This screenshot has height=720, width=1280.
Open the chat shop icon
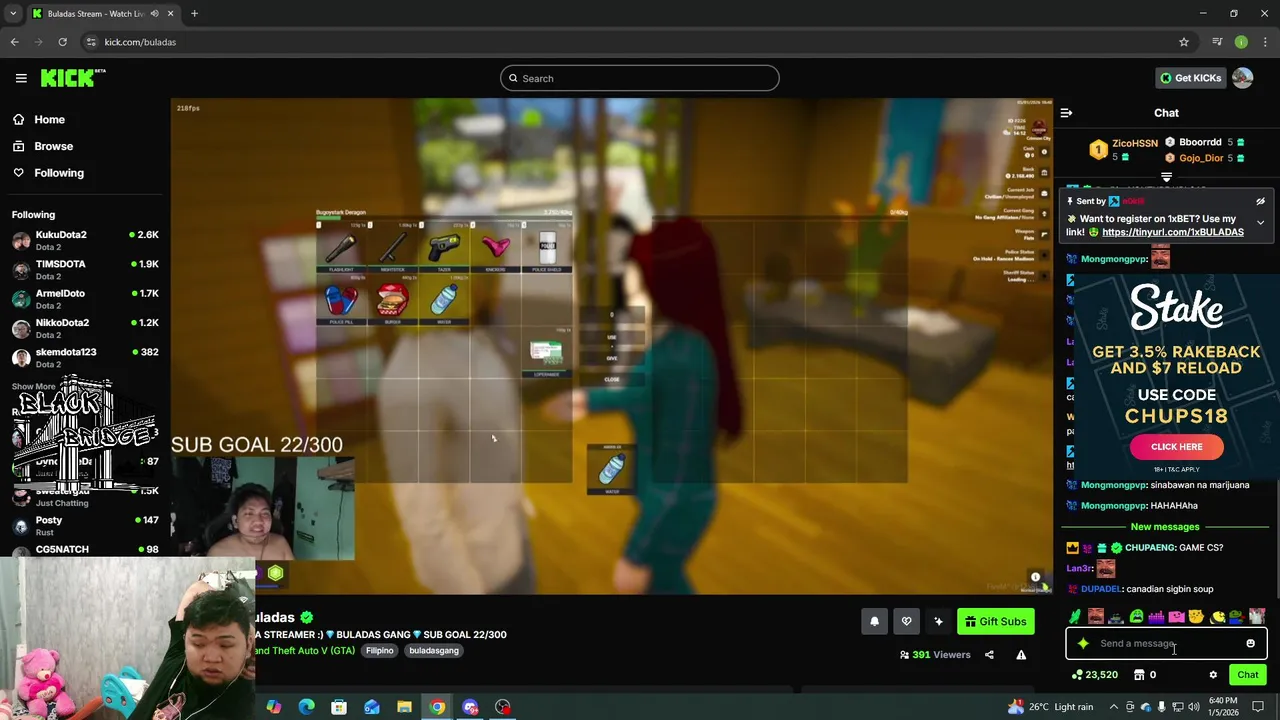(x=1139, y=675)
